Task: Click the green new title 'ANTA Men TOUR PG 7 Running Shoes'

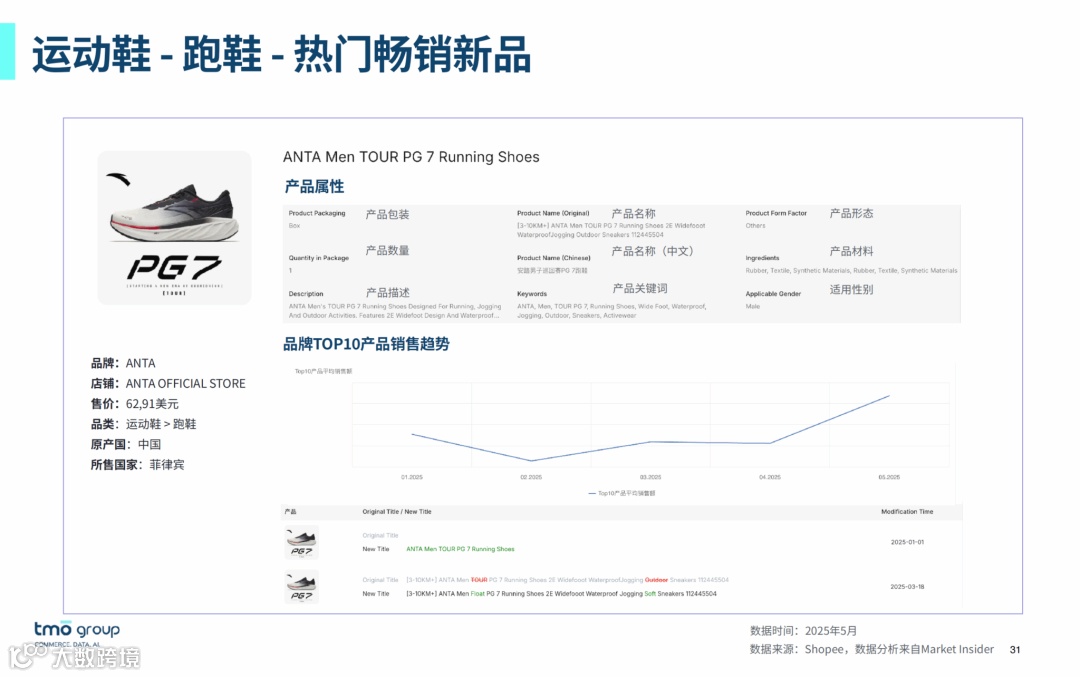Action: coord(460,550)
